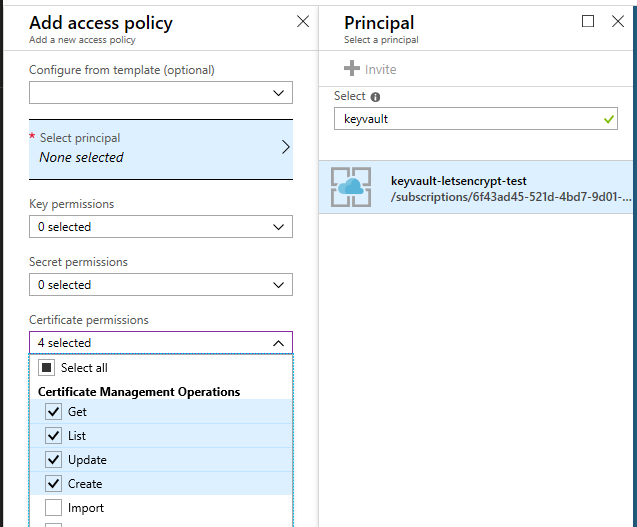Image resolution: width=637 pixels, height=527 pixels.
Task: Toggle the Select all checkbox
Action: 46,368
